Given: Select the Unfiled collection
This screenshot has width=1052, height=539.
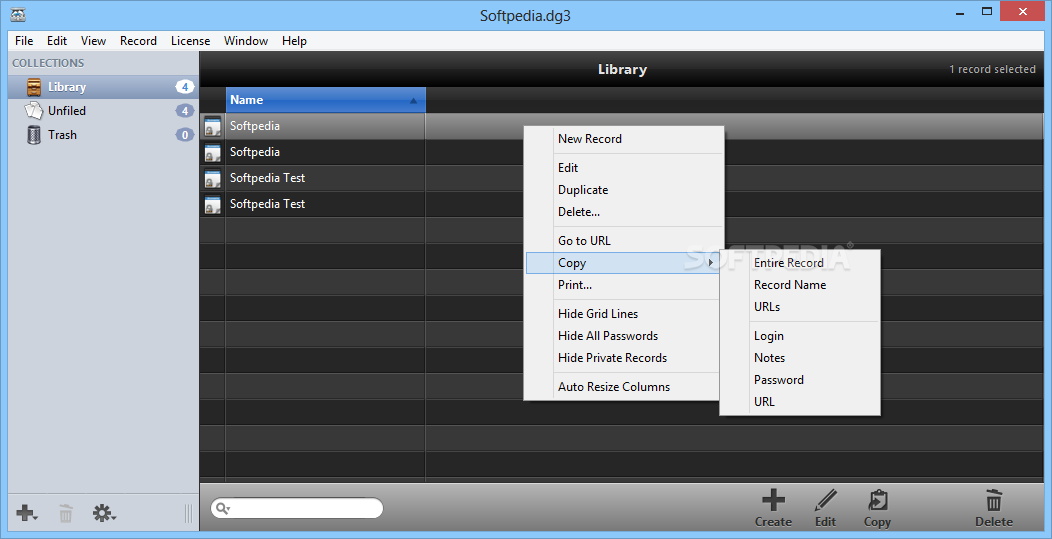Looking at the screenshot, I should coord(103,111).
